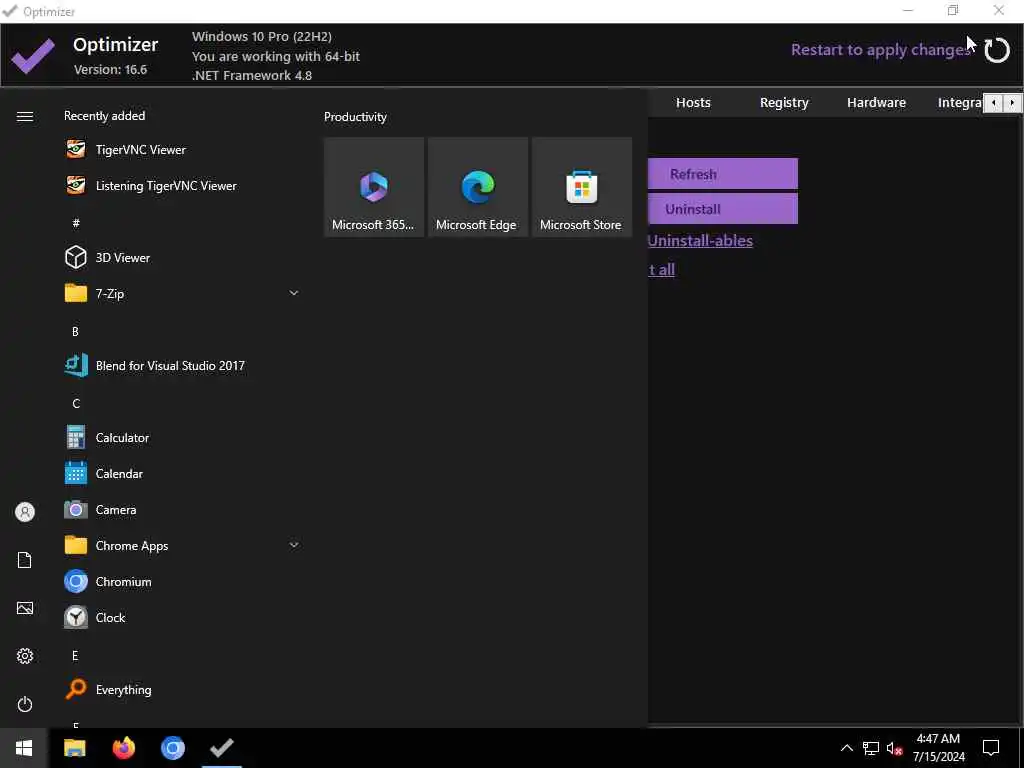Click the Start menu hamburger icon
The width and height of the screenshot is (1024, 768).
tap(25, 116)
